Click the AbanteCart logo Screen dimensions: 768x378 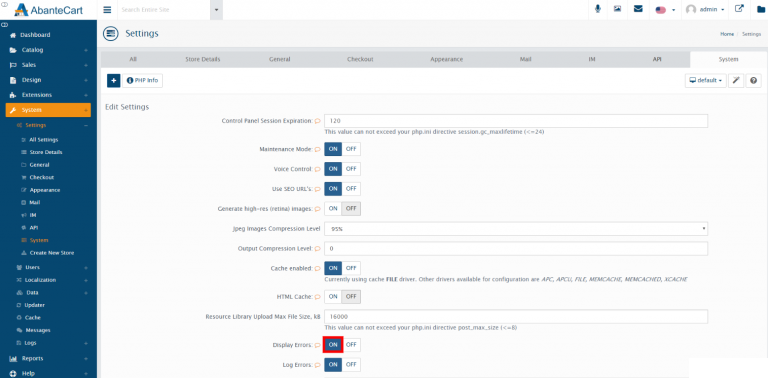pyautogui.click(x=48, y=10)
